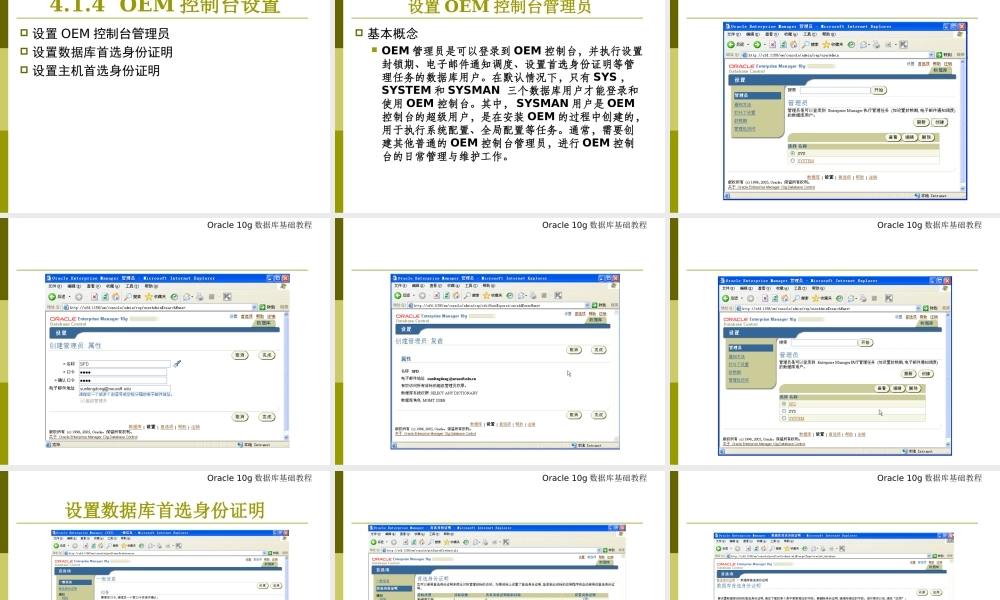Viewport: 1000px width, 600px height.
Task: Click IE Home icon in SYS/SYSTEM admin-list screenshot
Action: click(793, 45)
